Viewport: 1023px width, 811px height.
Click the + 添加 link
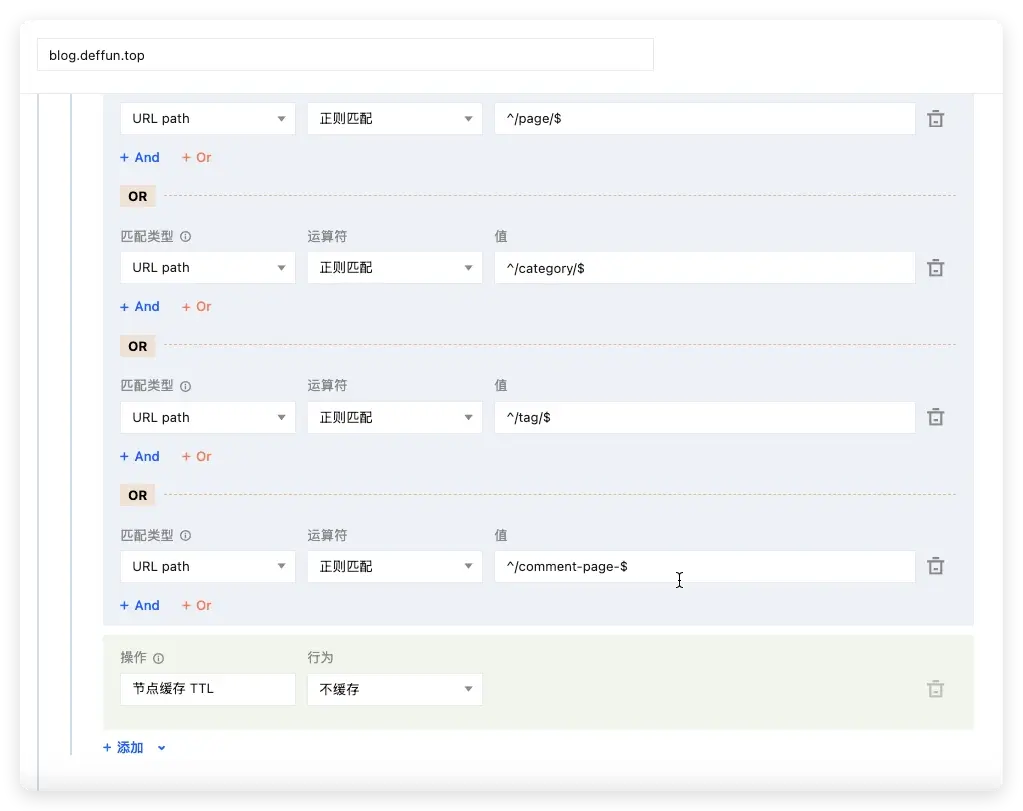click(x=124, y=748)
